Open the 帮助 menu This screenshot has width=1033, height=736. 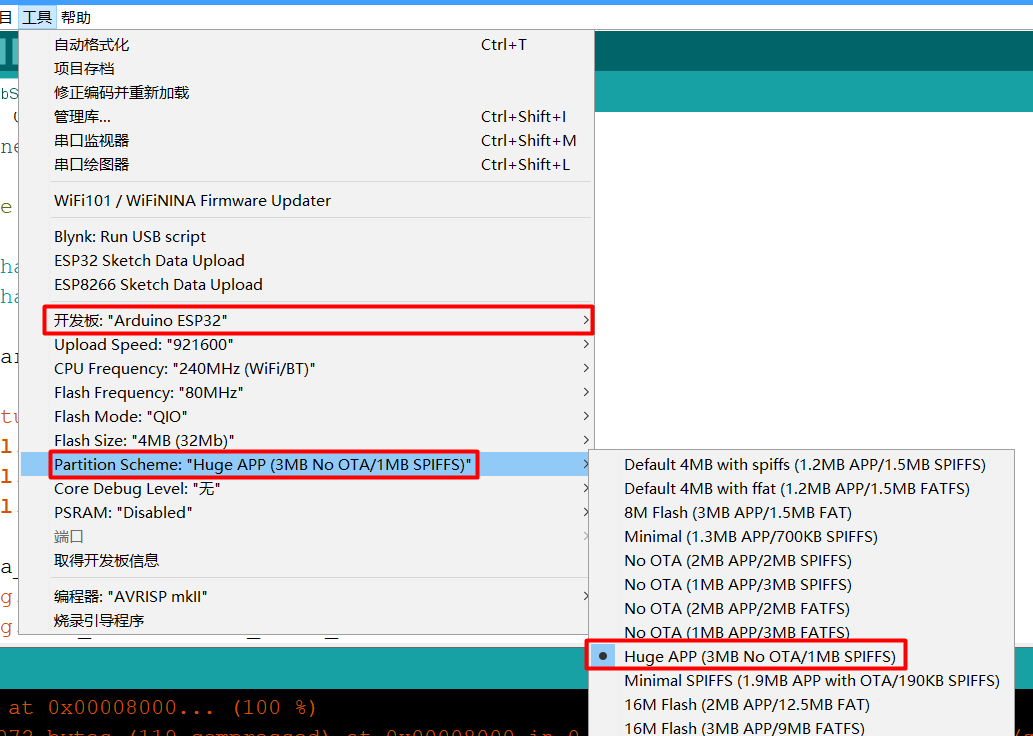tap(76, 17)
